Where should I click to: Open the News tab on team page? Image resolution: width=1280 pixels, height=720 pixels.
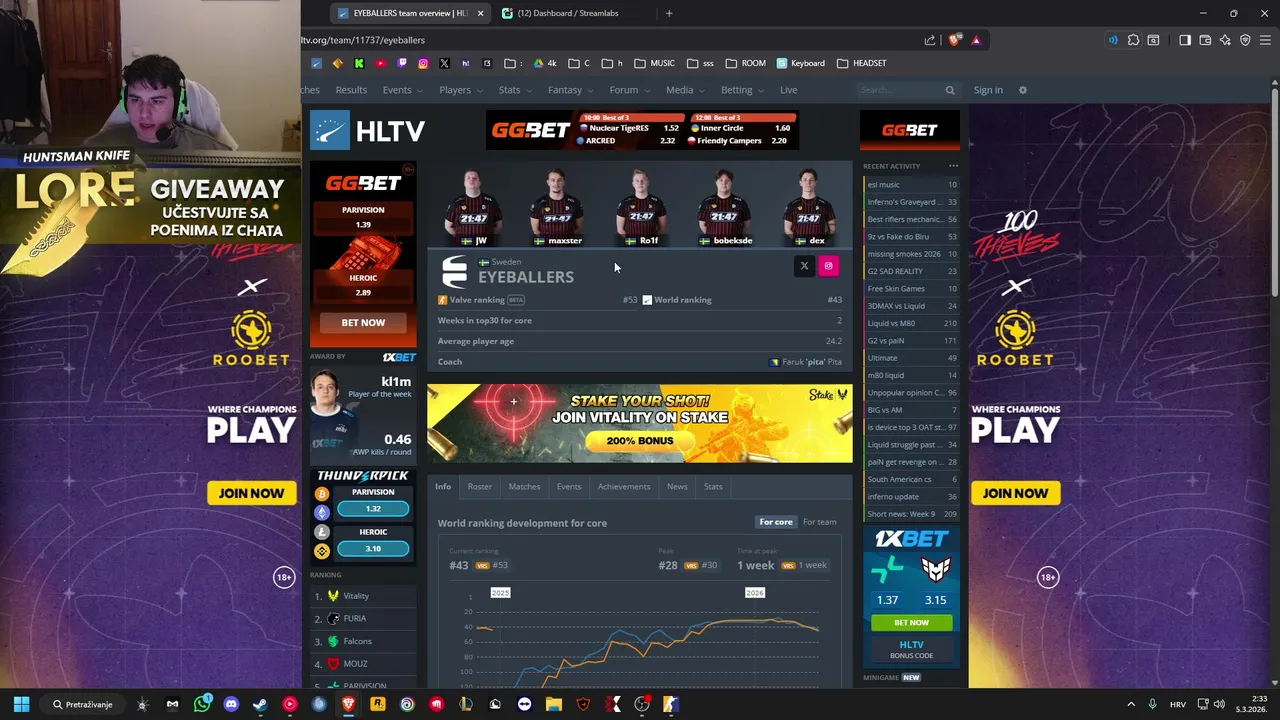pos(677,487)
